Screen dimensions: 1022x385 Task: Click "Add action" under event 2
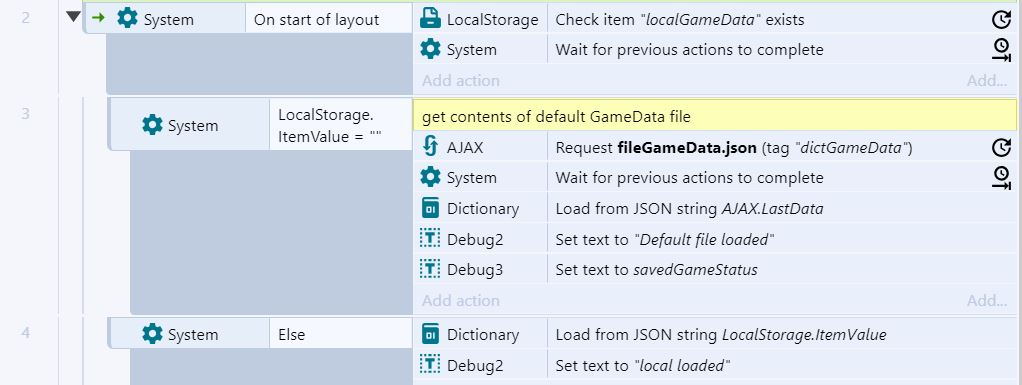pyautogui.click(x=461, y=81)
